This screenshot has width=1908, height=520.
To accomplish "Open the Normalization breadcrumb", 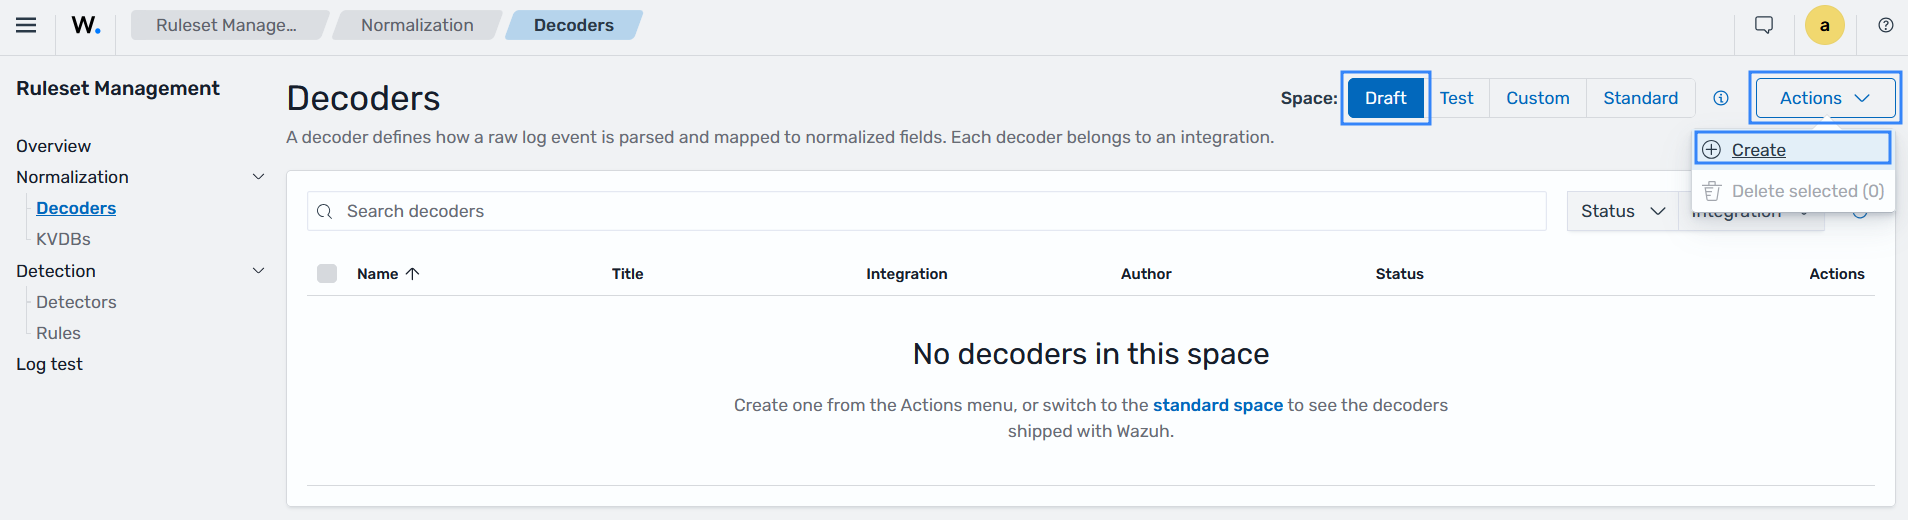I will (x=417, y=25).
